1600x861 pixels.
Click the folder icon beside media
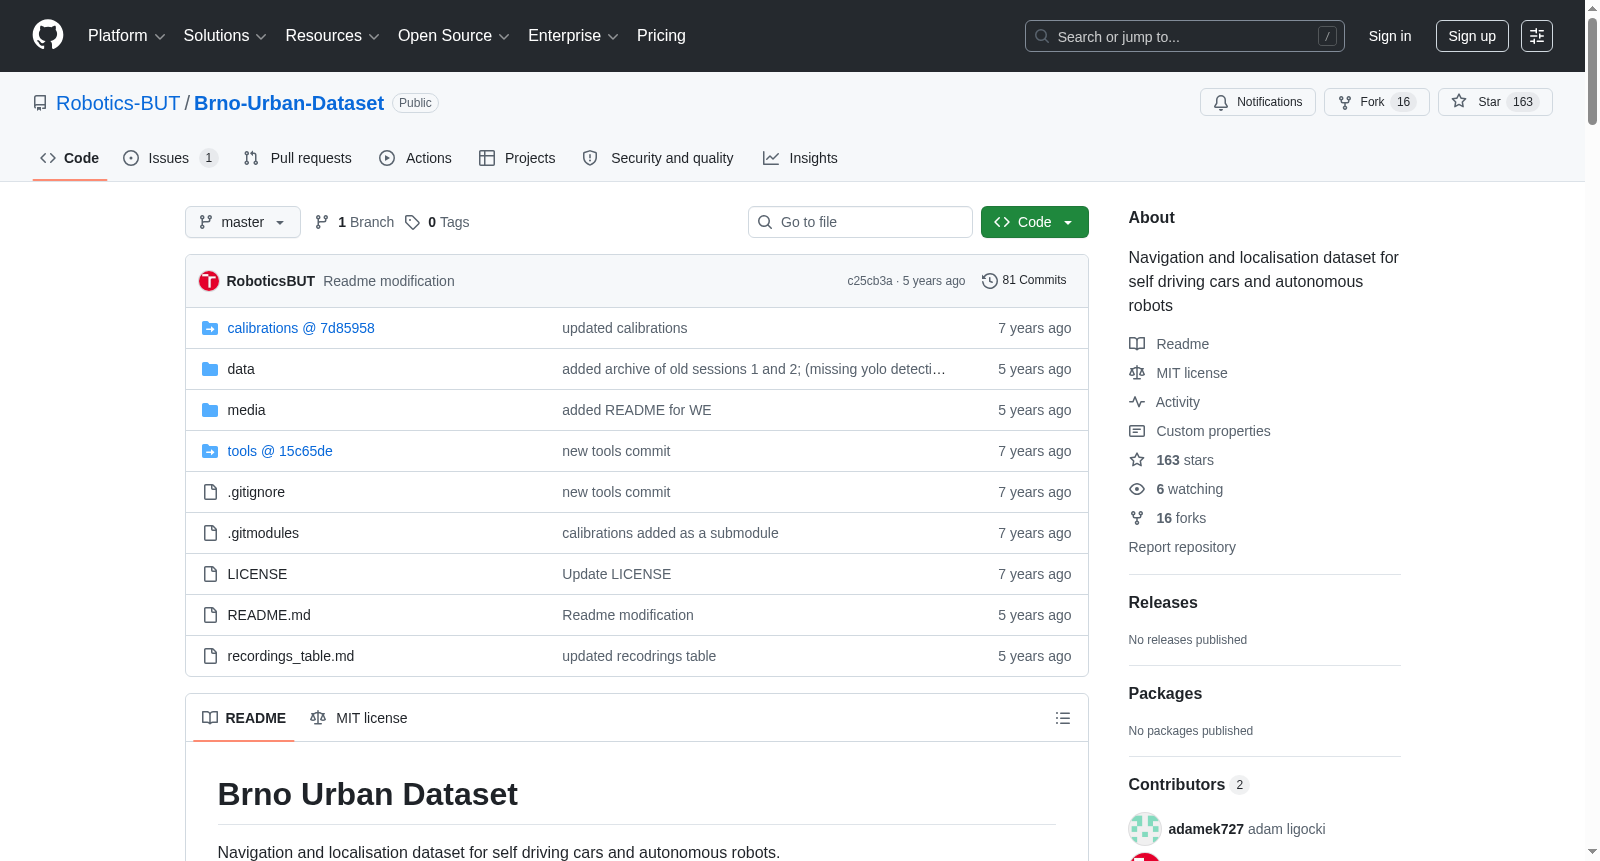(x=210, y=410)
